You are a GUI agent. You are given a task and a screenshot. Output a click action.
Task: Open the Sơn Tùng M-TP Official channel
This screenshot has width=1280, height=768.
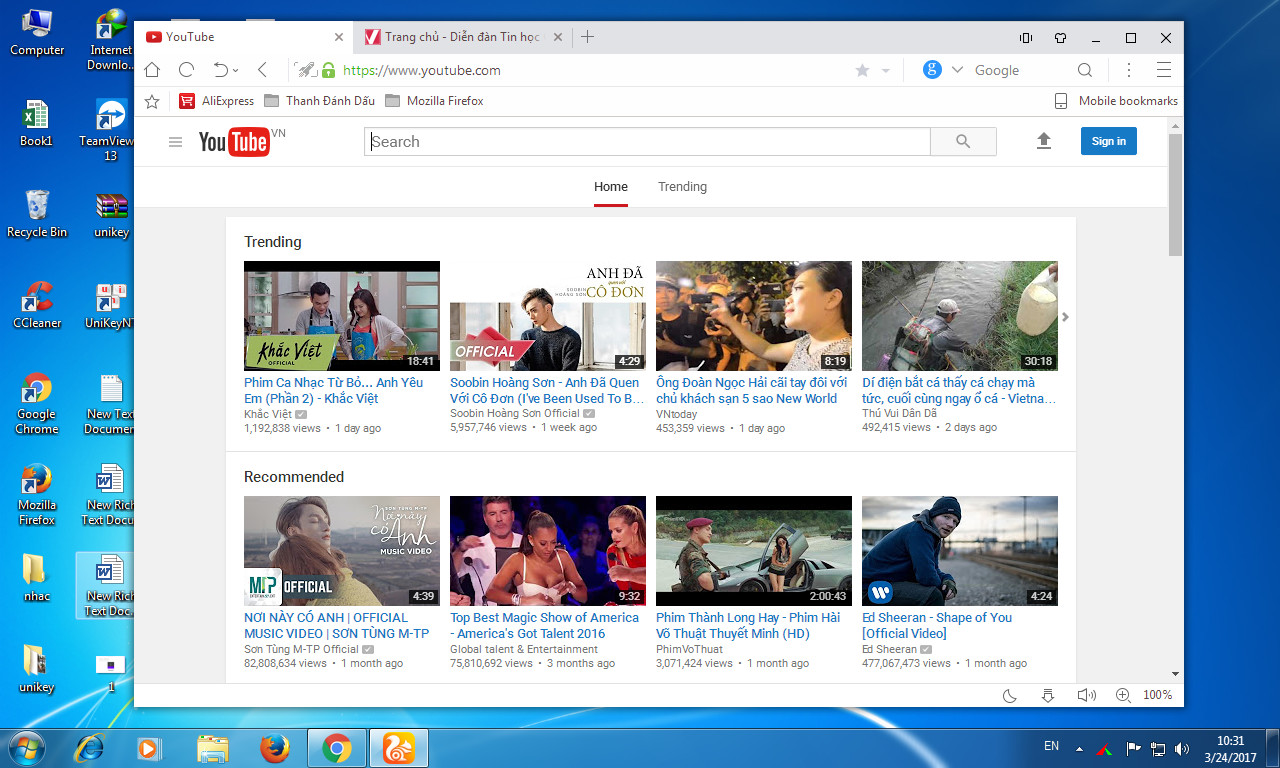point(301,649)
